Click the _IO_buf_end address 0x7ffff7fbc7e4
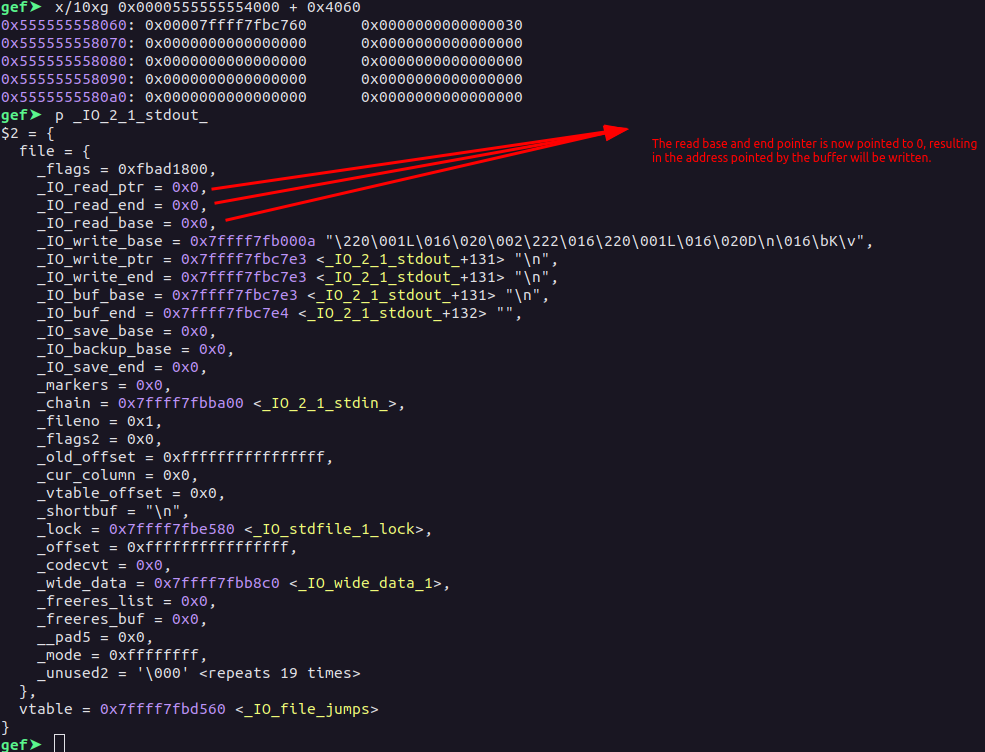The height and width of the screenshot is (752, 985). click(x=226, y=313)
